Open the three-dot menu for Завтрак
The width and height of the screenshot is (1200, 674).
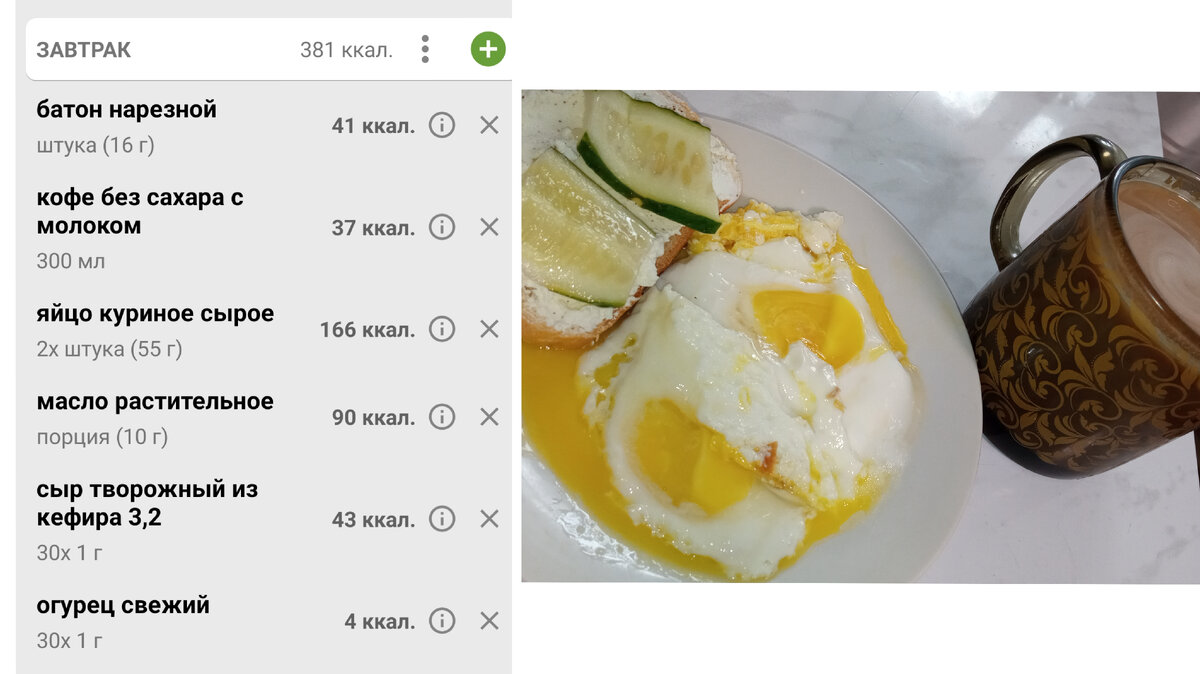(425, 49)
